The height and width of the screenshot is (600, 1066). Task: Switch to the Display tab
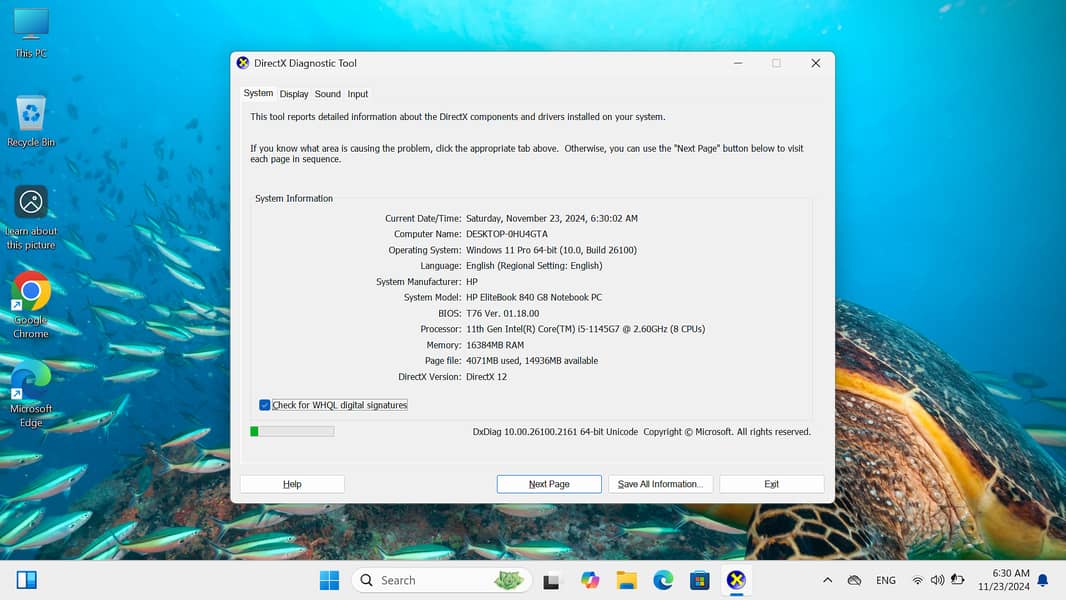tap(294, 94)
